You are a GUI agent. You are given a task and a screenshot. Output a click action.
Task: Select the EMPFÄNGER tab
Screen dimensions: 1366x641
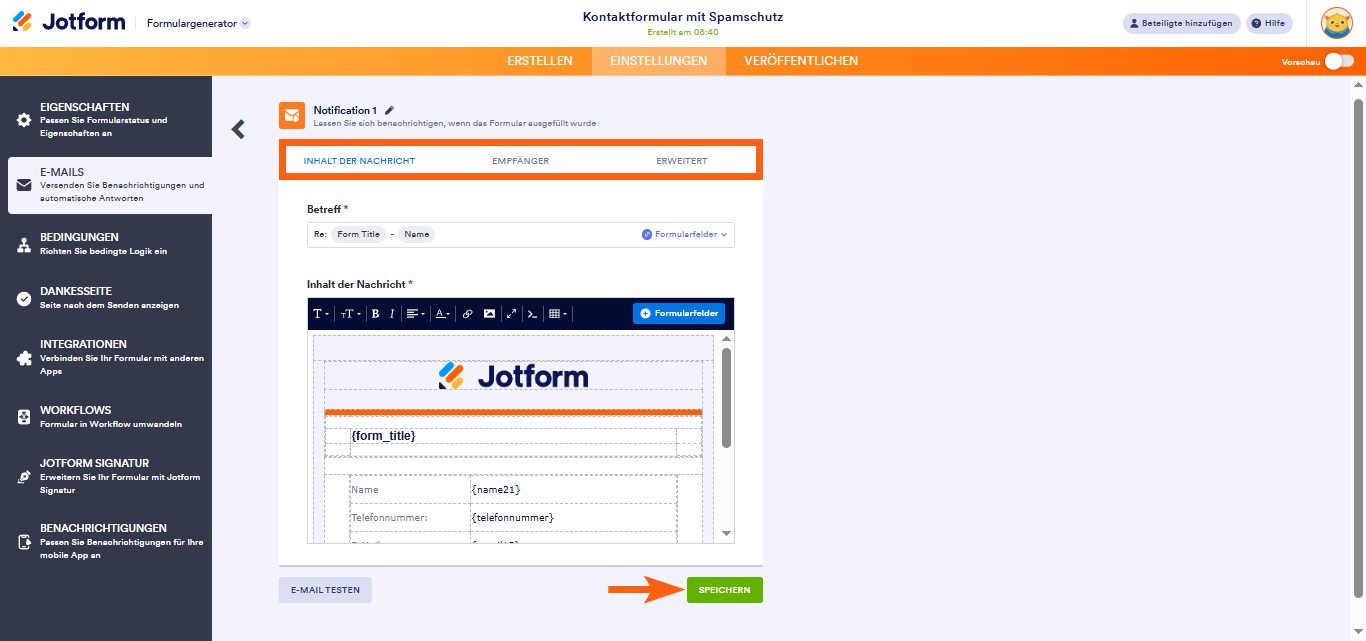[x=520, y=161]
